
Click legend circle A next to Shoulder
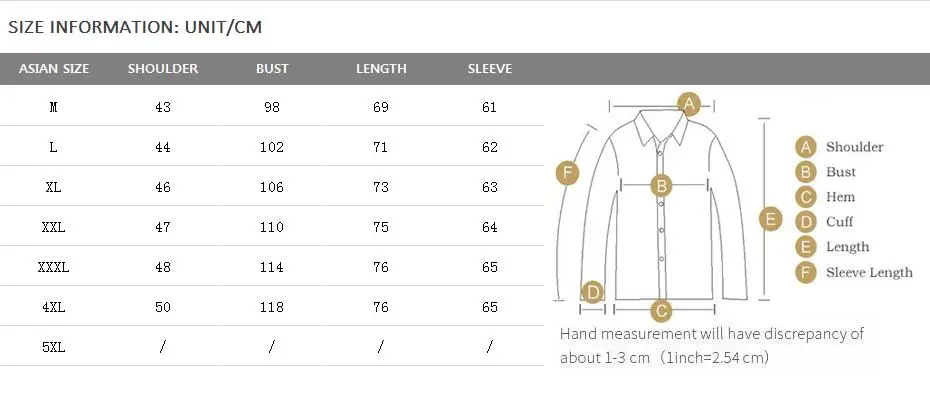(805, 147)
